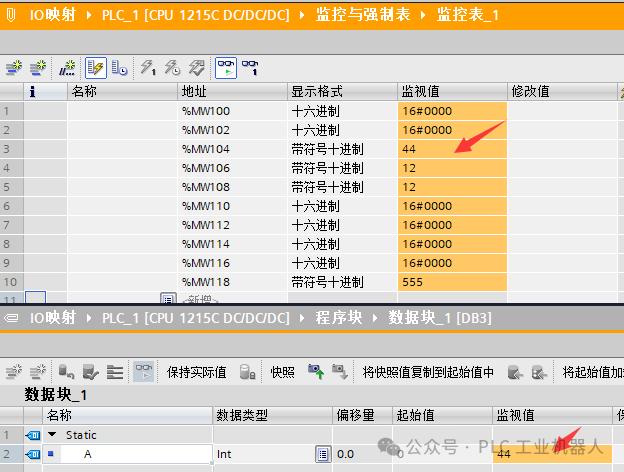Click the insert row icon in the data block toolbar

14,372
